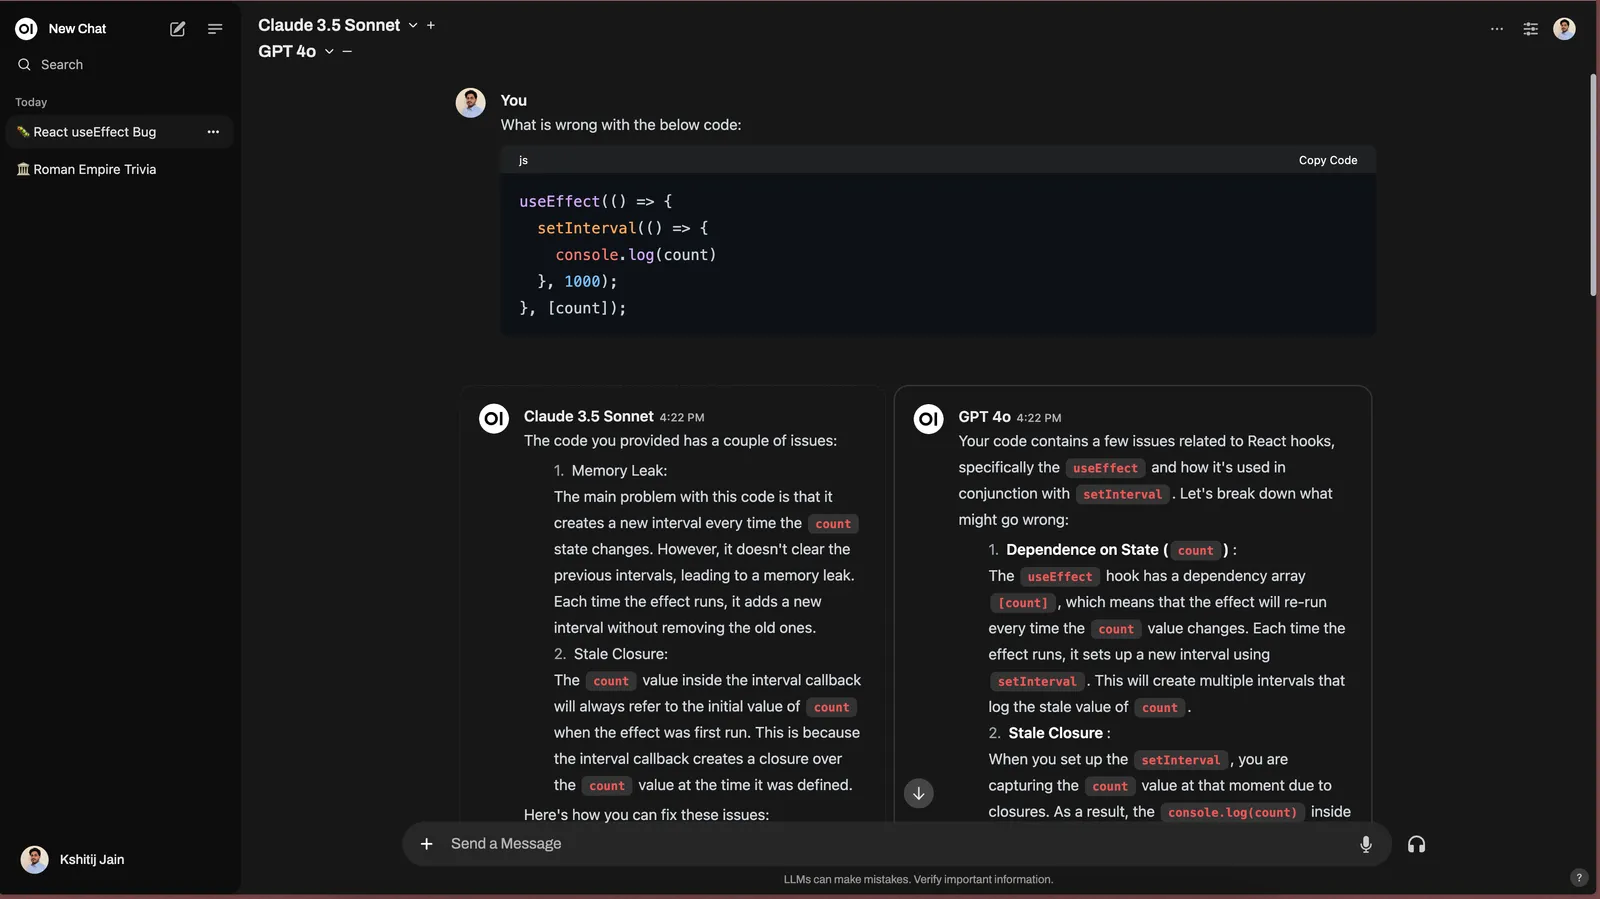Click the new chat compose icon

point(178,29)
